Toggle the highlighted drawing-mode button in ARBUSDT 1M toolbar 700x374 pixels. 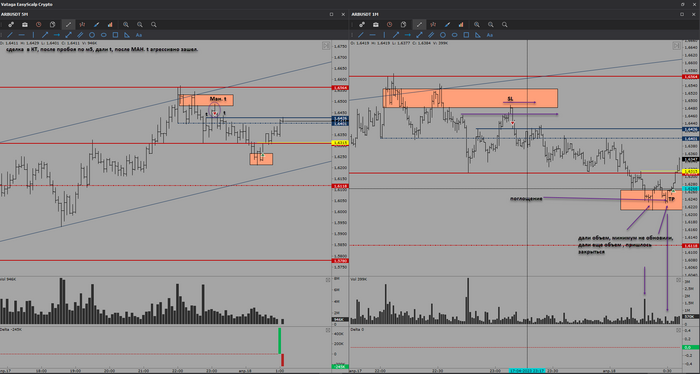click(419, 25)
